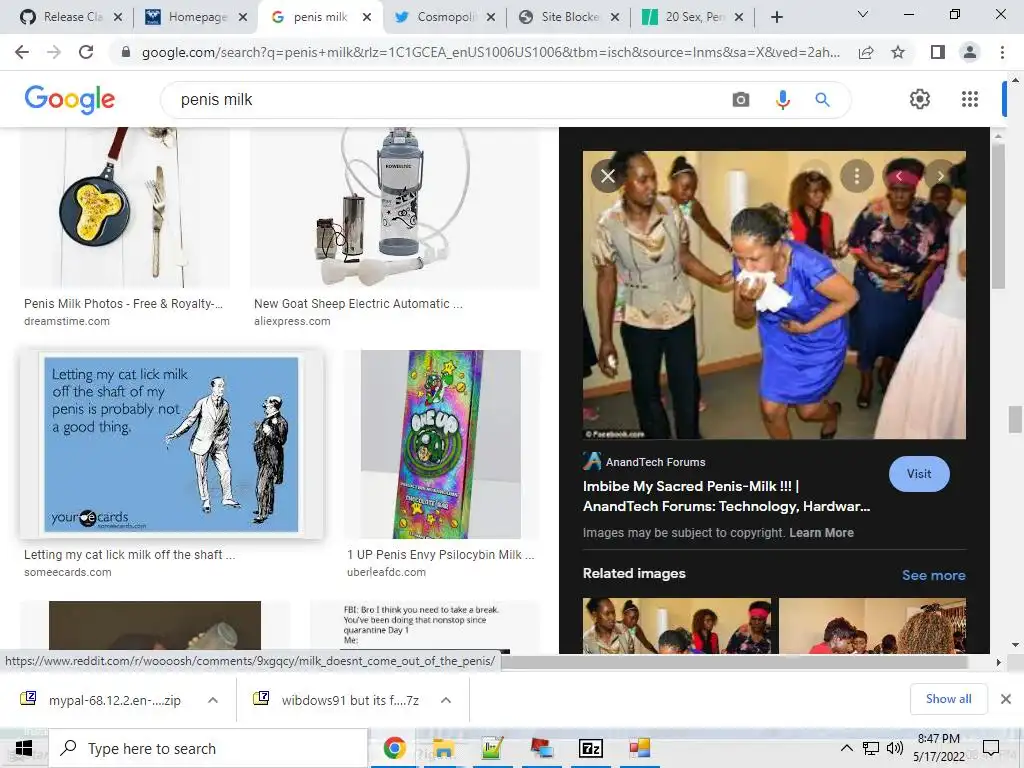Click the browser forward arrow

coord(54,52)
